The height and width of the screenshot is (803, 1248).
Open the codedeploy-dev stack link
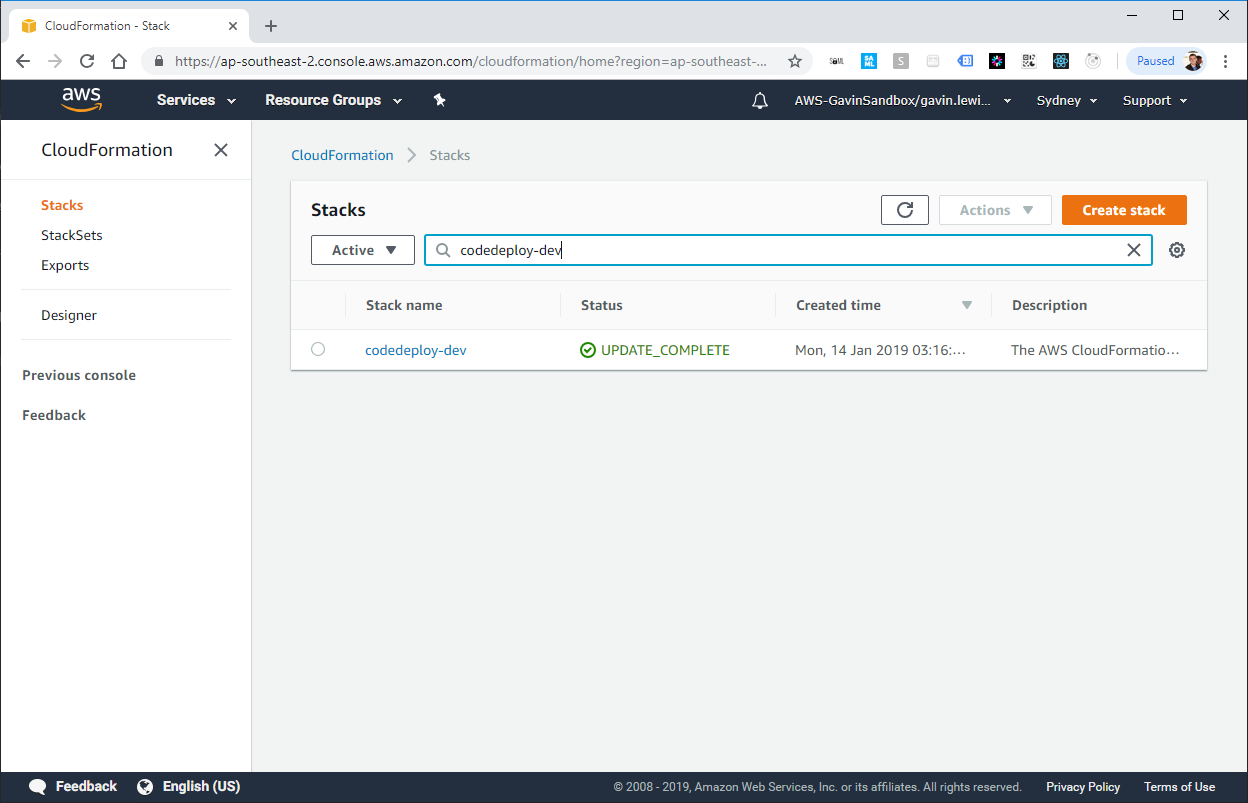(416, 350)
